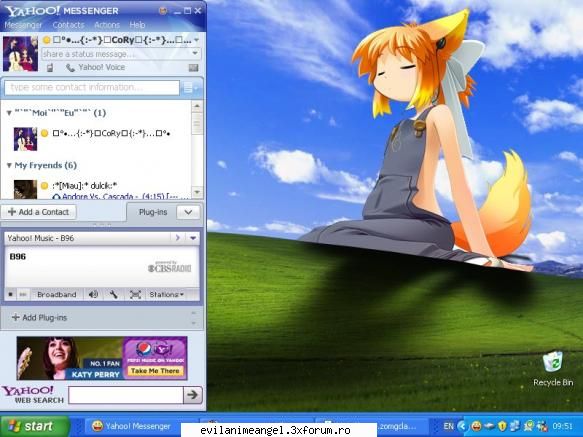Image resolution: width=583 pixels, height=437 pixels.
Task: Click the pop-out player icon
Action: coord(135,295)
